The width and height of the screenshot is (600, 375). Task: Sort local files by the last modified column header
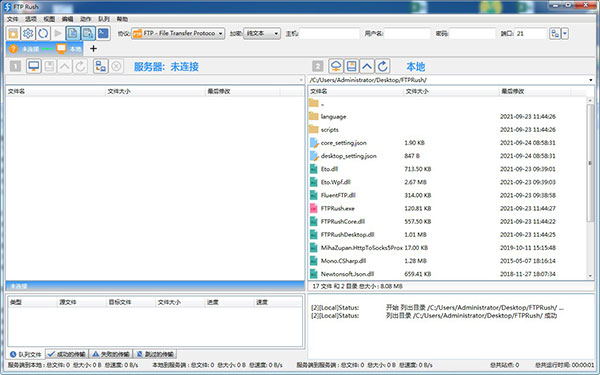tap(535, 91)
